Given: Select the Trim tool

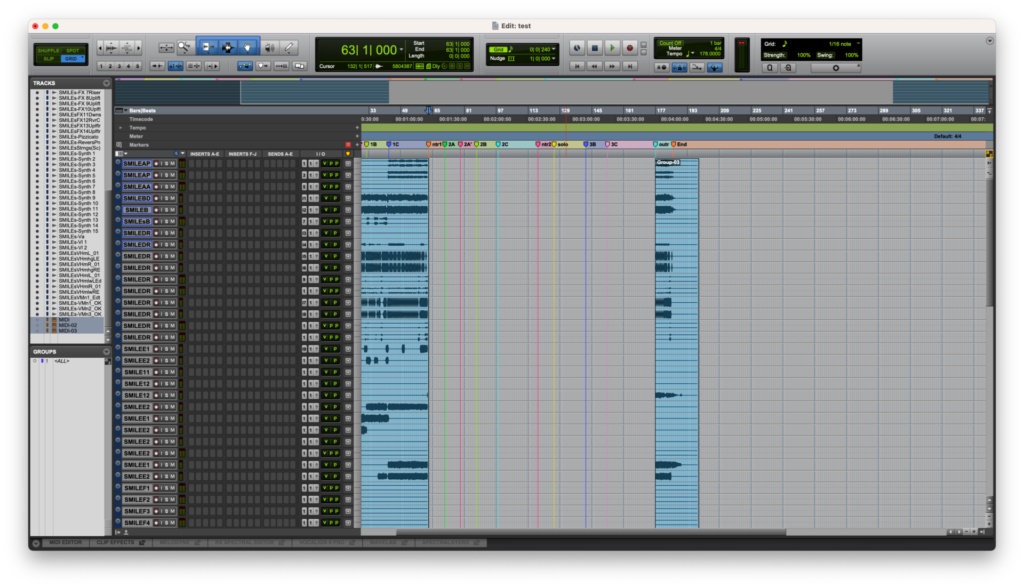Looking at the screenshot, I should click(x=207, y=47).
